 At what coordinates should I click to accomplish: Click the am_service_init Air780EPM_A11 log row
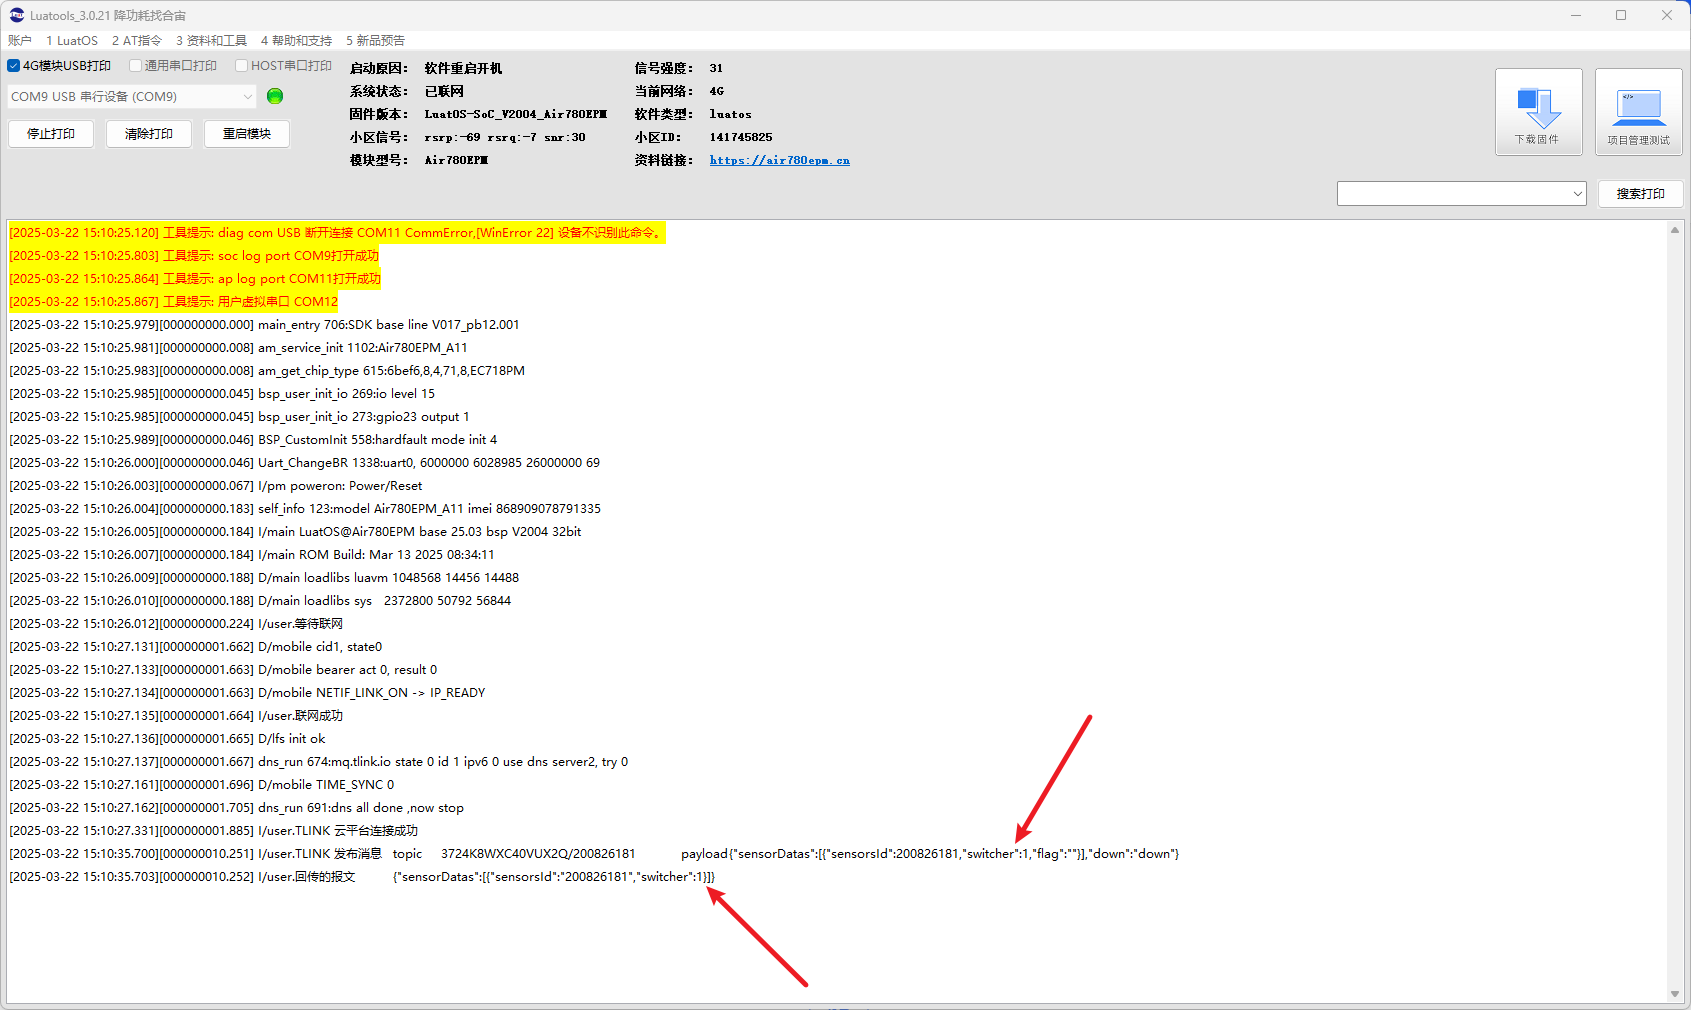pos(238,348)
